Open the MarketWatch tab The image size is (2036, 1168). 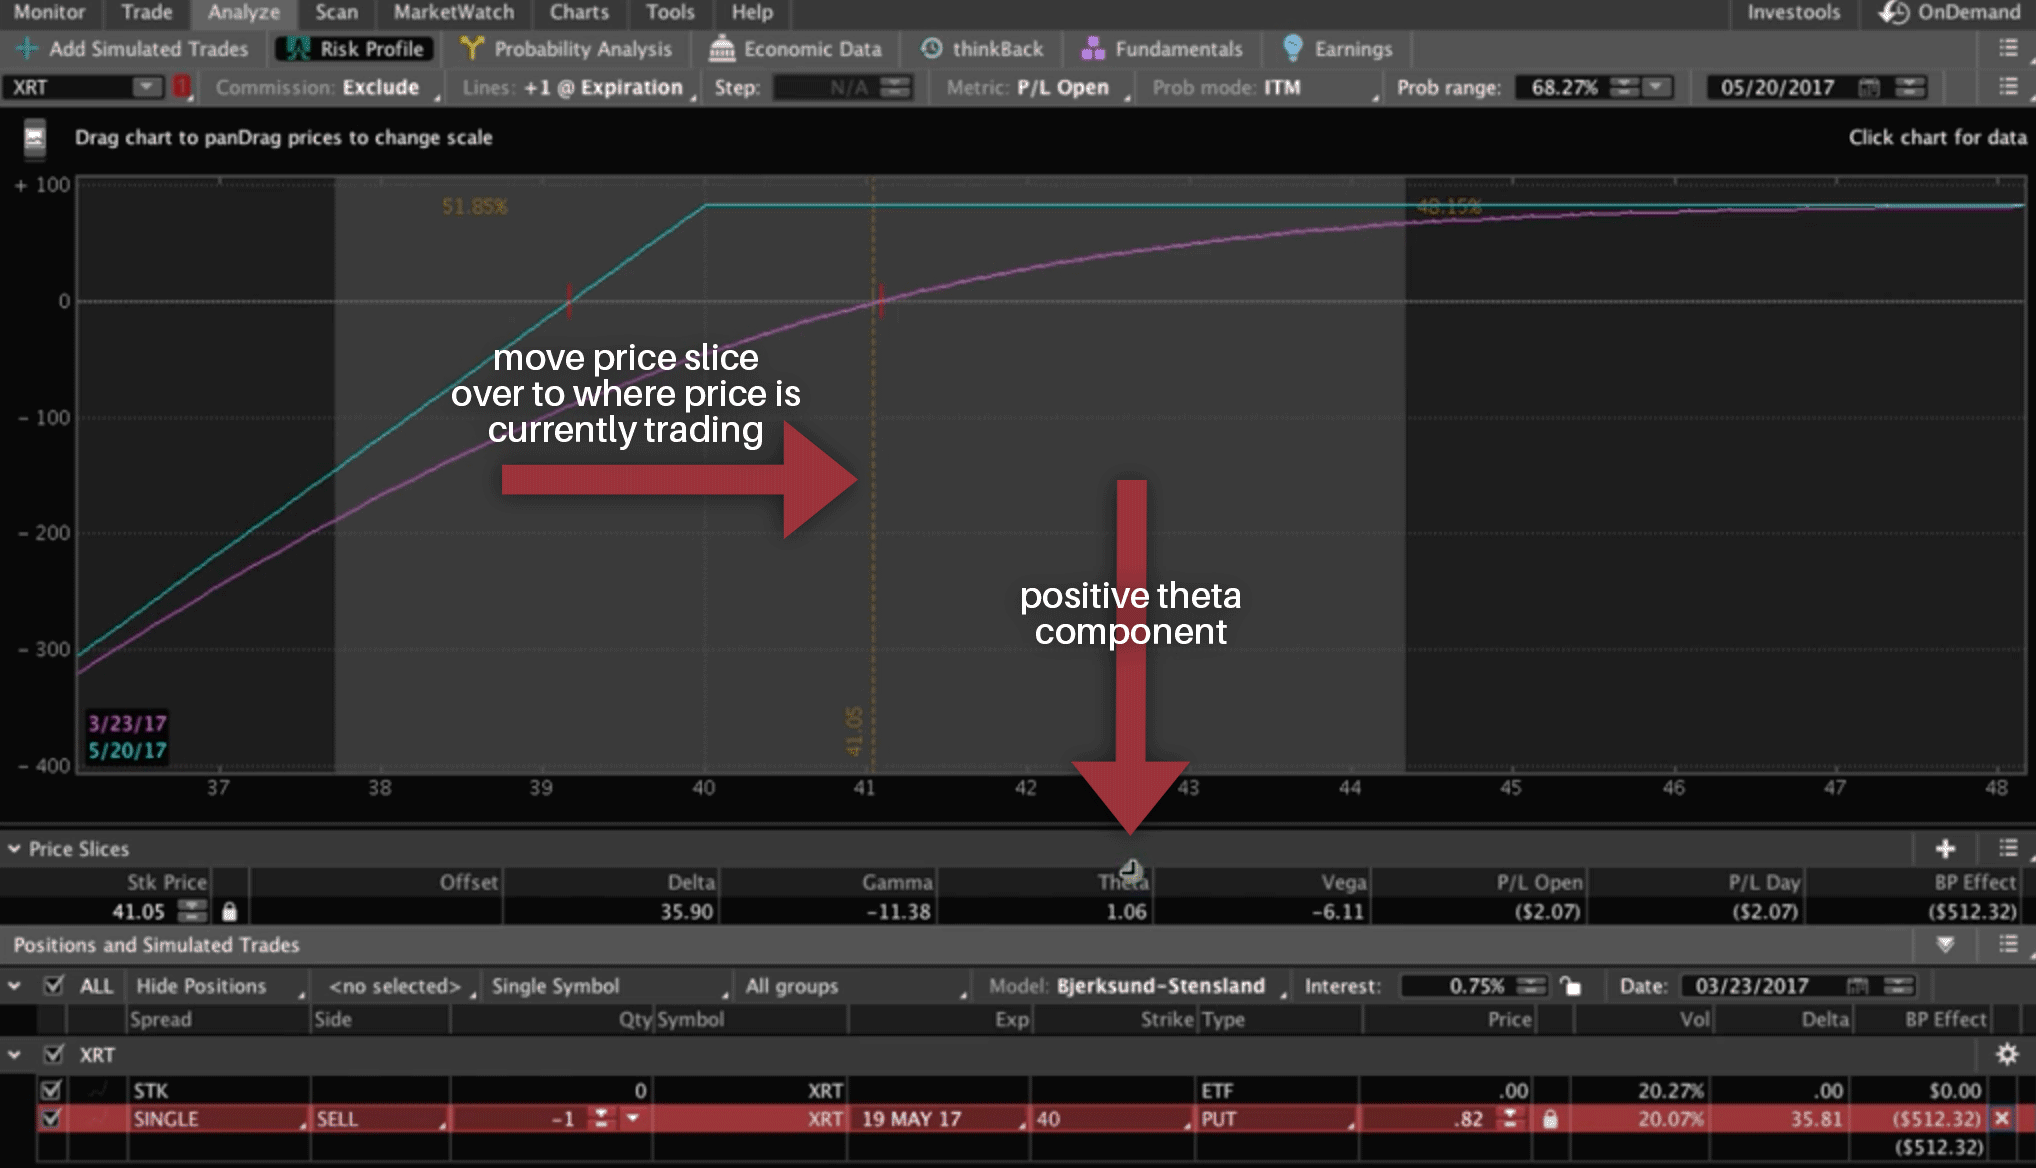pyautogui.click(x=454, y=12)
